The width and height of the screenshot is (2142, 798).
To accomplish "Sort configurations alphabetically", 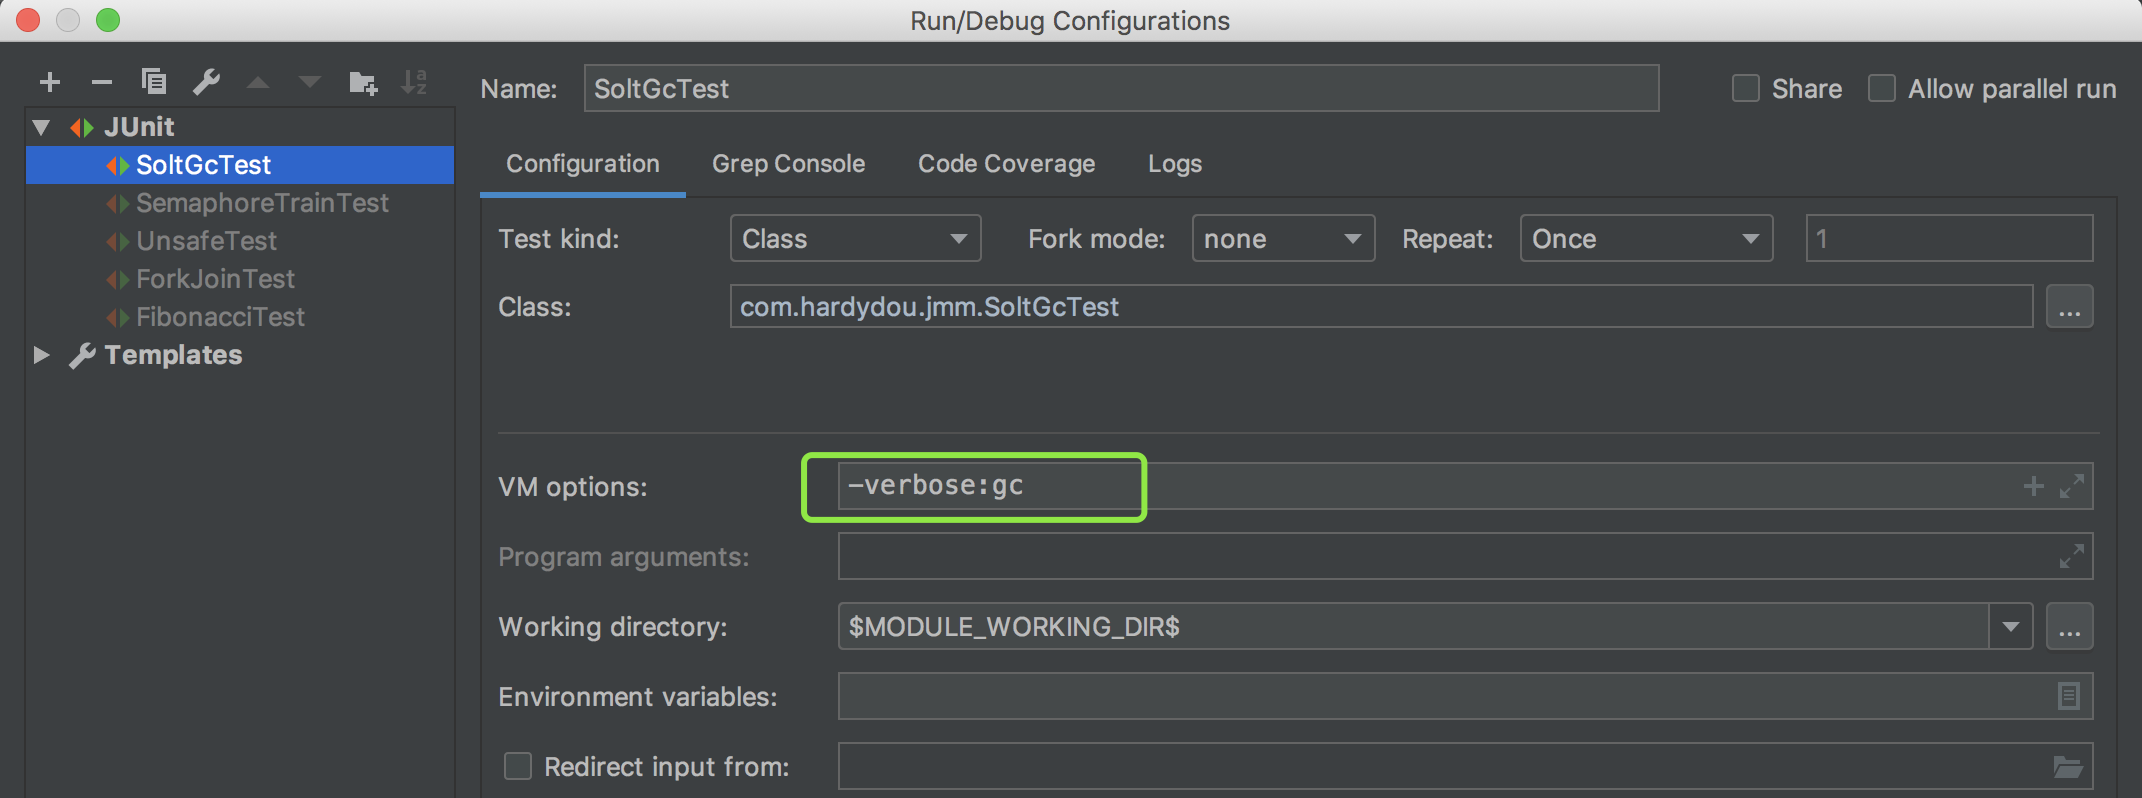I will click(414, 82).
